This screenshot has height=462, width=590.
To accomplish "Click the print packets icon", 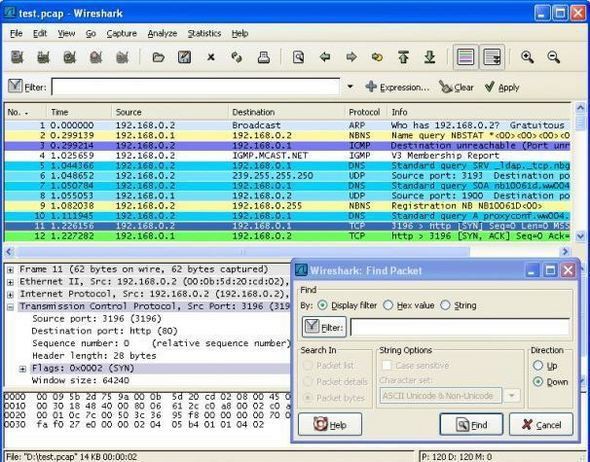I will (263, 57).
